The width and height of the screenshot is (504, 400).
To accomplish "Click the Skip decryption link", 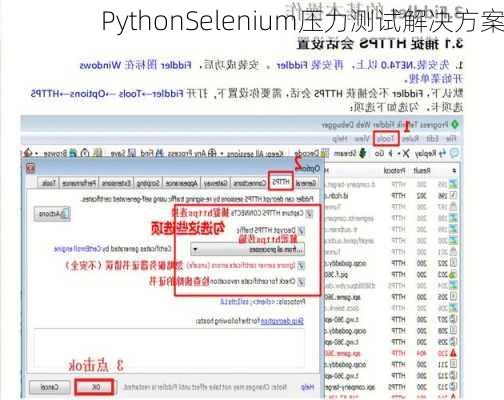I will (x=282, y=321).
